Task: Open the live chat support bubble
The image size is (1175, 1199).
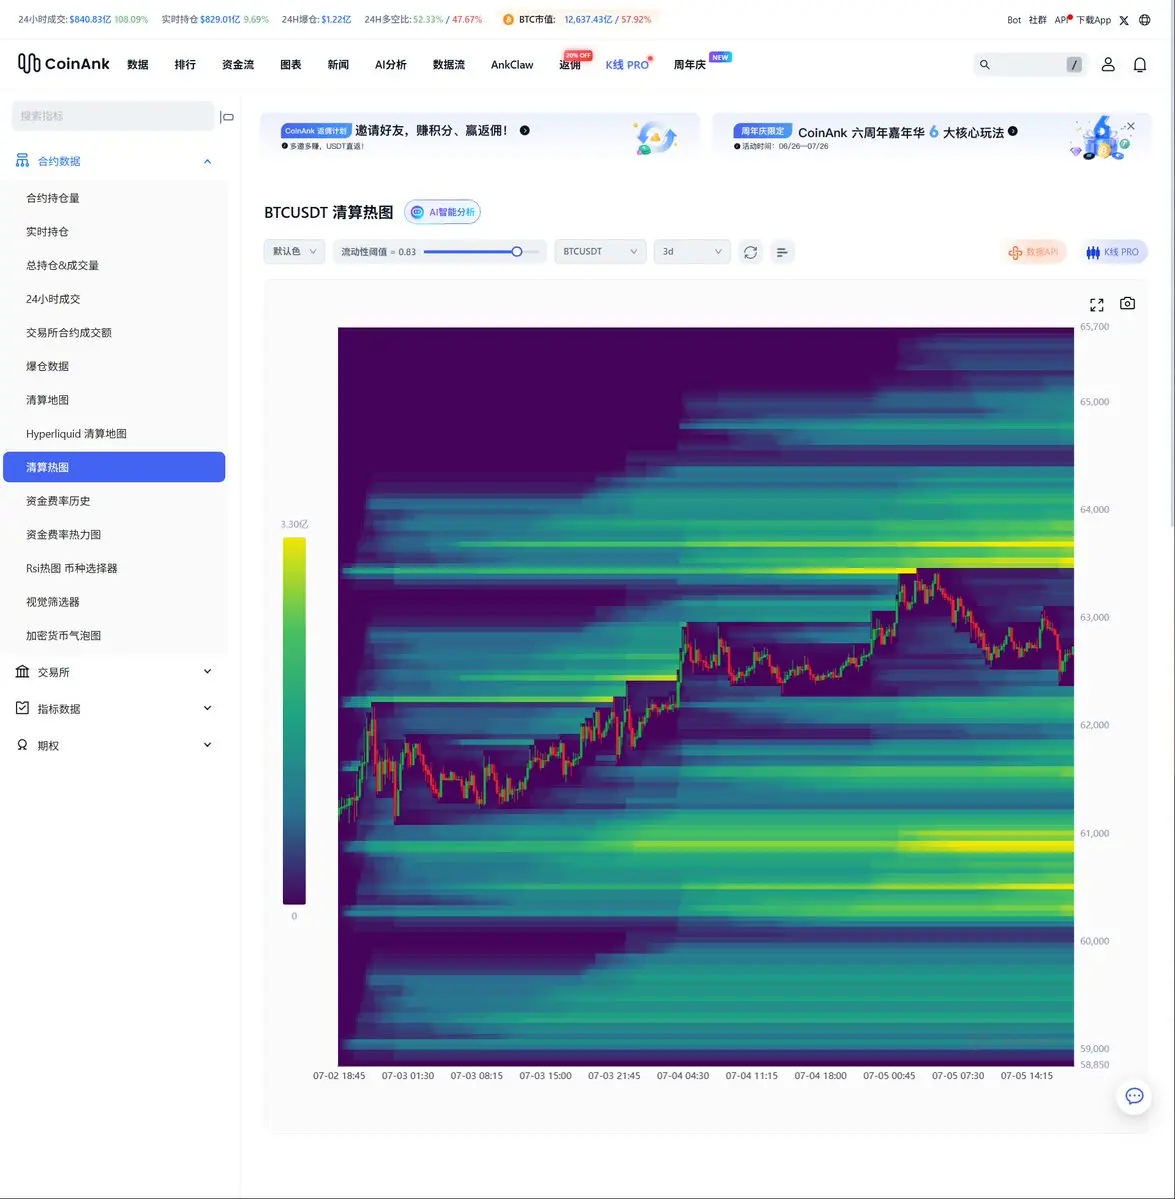Action: tap(1134, 1096)
